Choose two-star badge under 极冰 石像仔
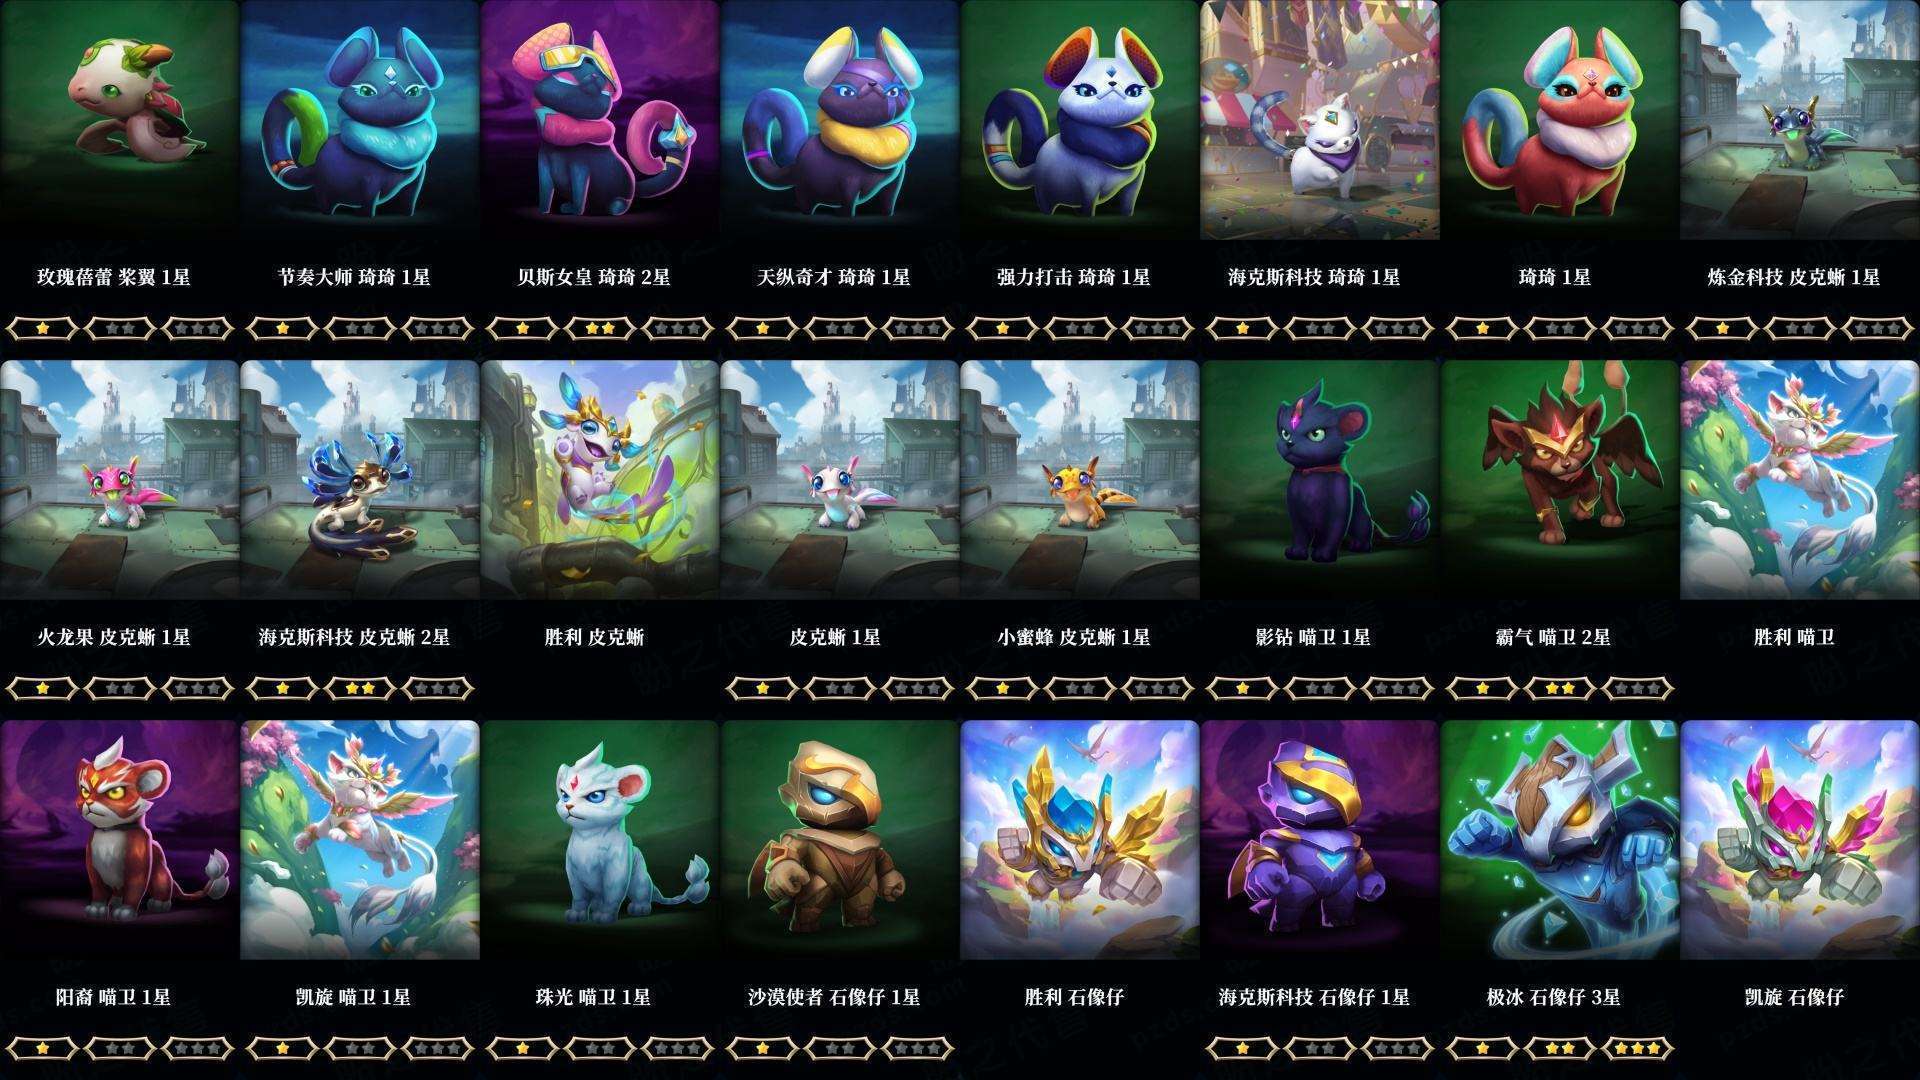The height and width of the screenshot is (1080, 1920). pyautogui.click(x=1560, y=1048)
